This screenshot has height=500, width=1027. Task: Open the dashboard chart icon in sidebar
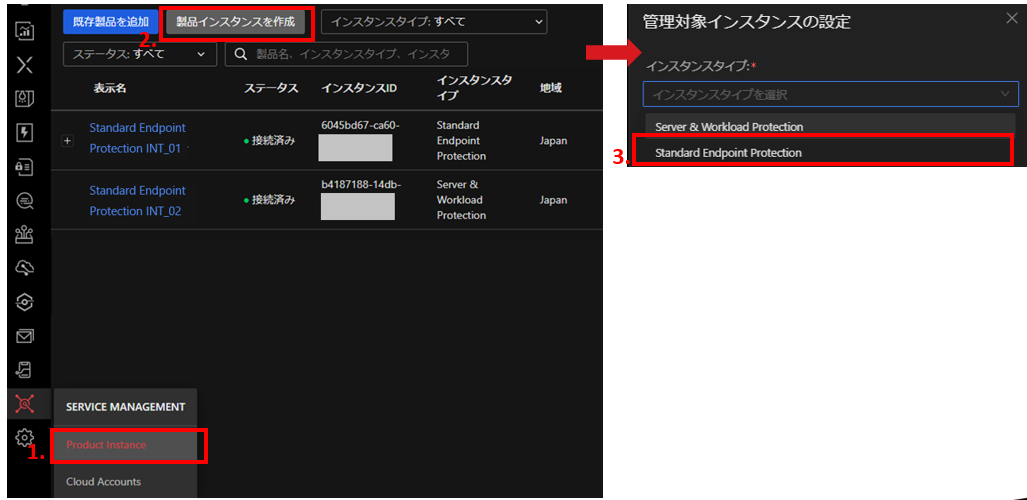(x=25, y=31)
